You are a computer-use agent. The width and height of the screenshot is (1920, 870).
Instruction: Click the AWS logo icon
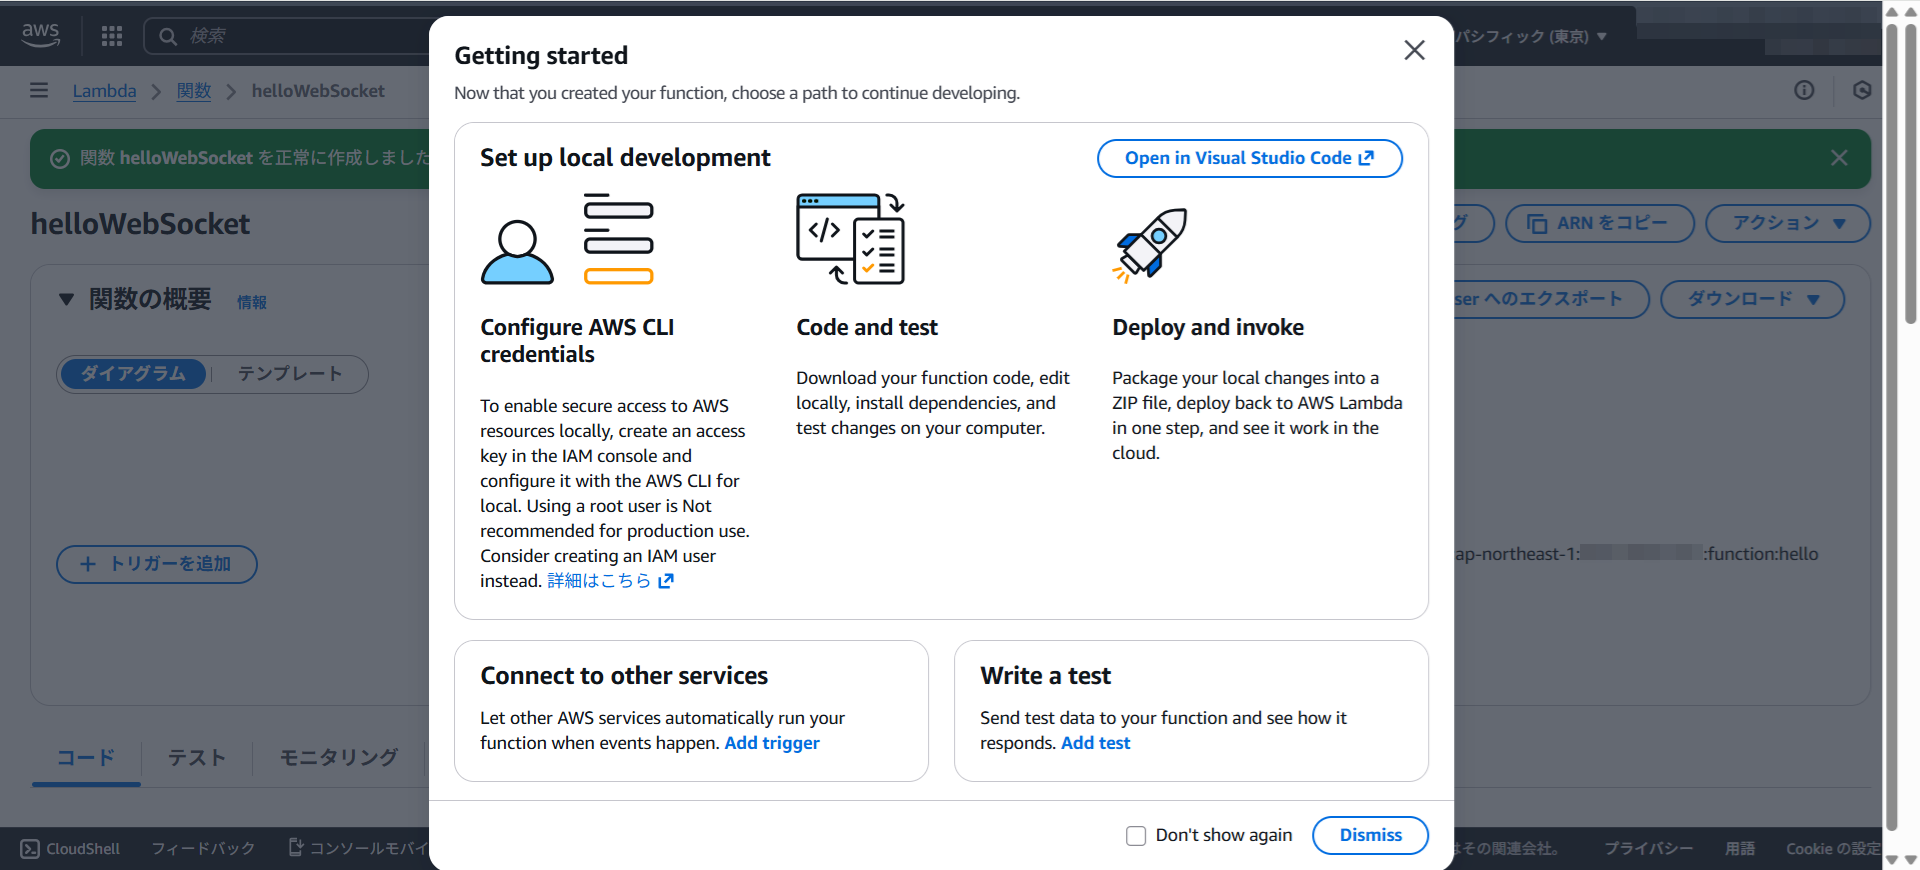tap(41, 35)
